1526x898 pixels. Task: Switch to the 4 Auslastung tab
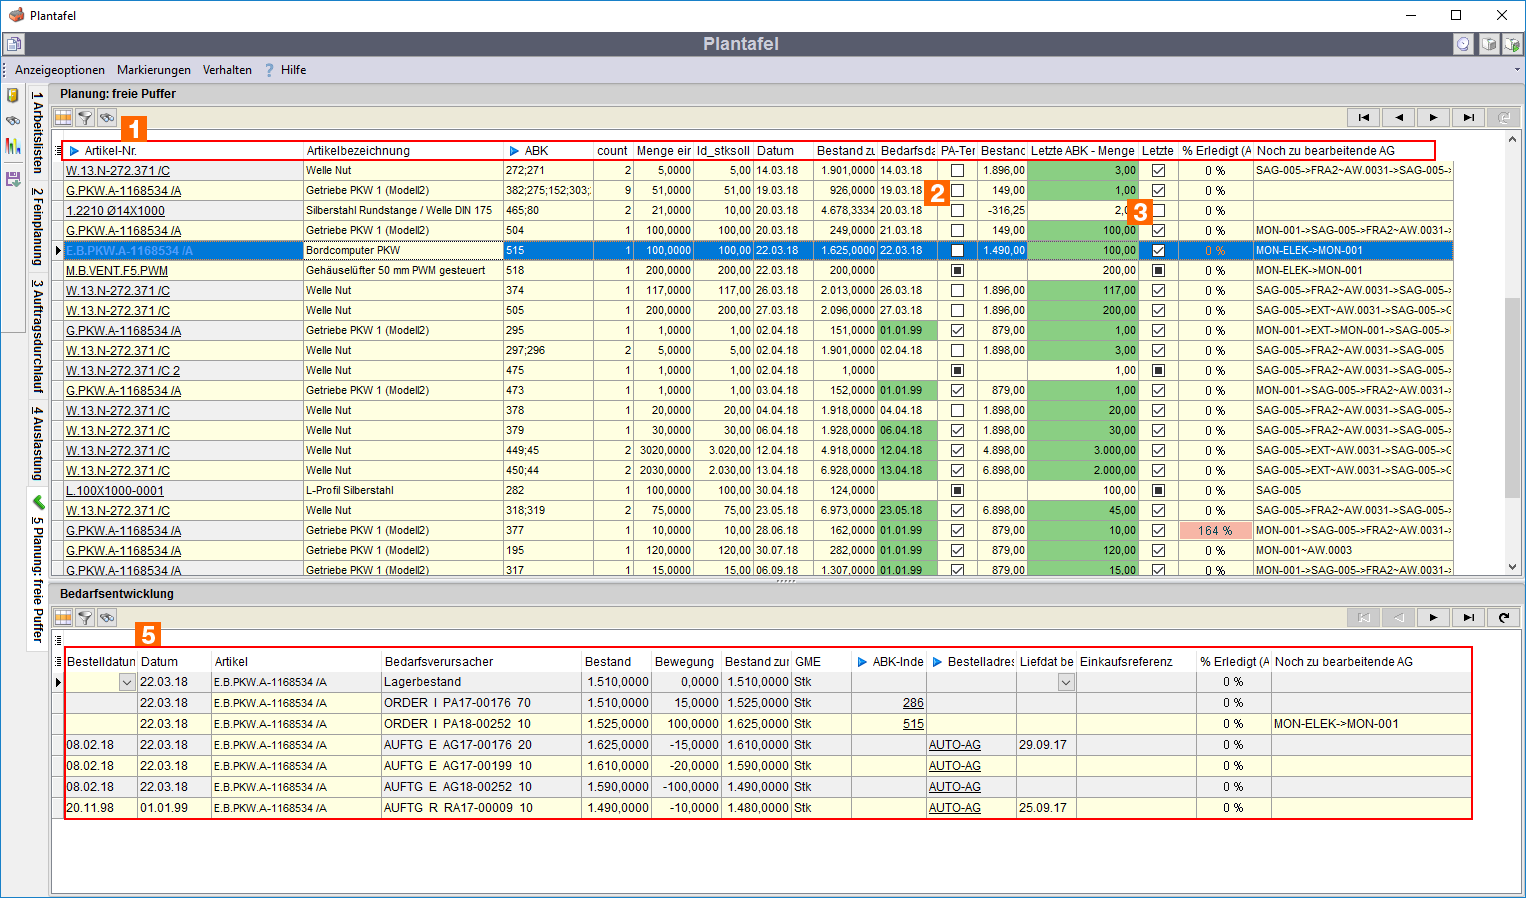38,443
